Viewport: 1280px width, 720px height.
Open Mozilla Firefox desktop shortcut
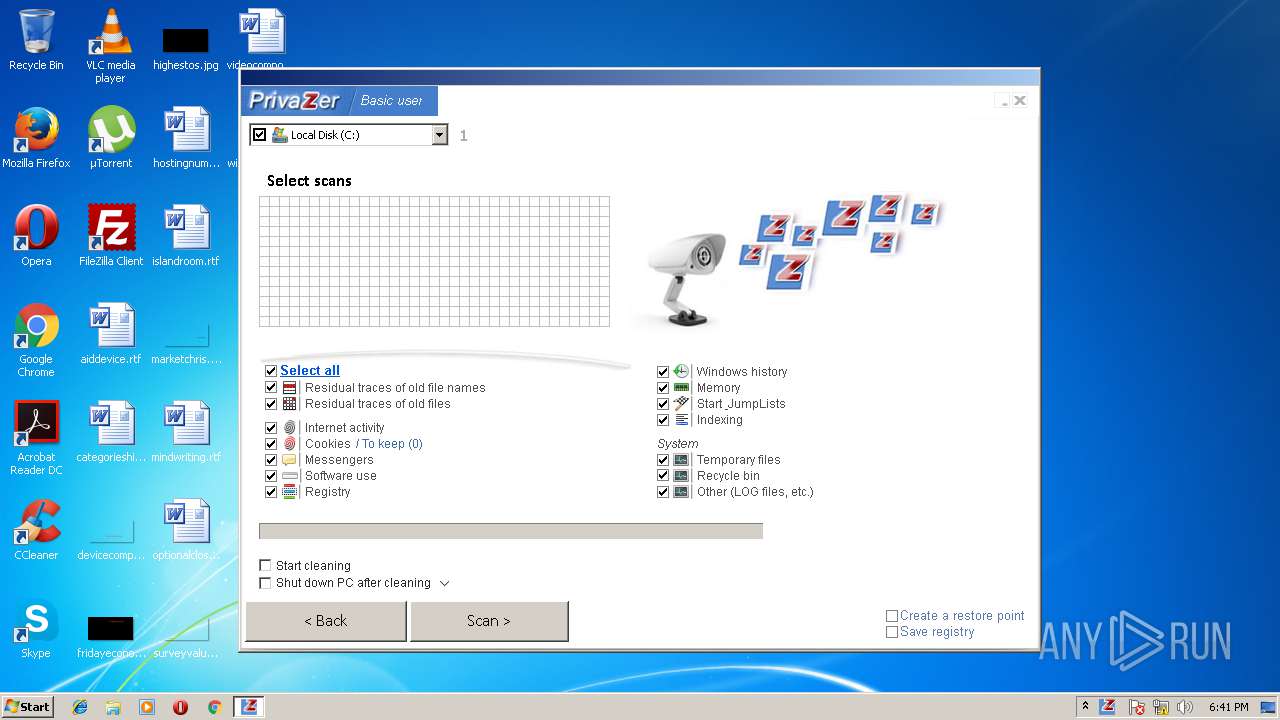(x=36, y=138)
